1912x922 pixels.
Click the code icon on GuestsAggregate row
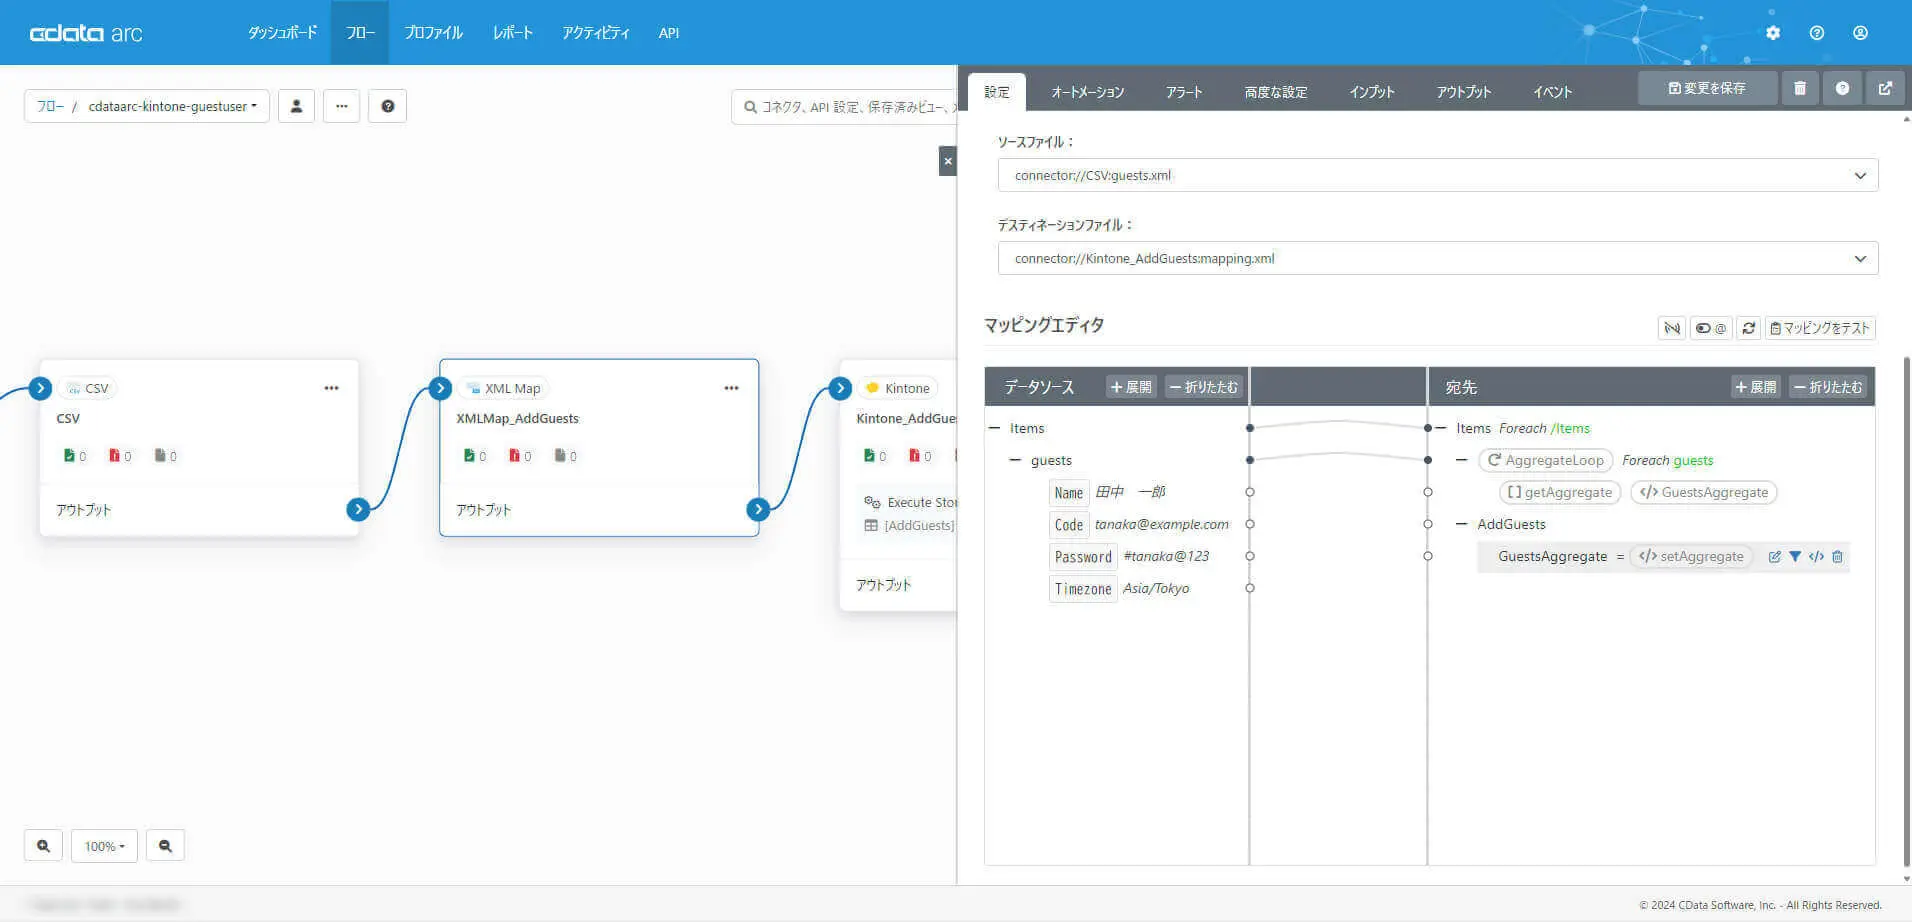pos(1816,557)
